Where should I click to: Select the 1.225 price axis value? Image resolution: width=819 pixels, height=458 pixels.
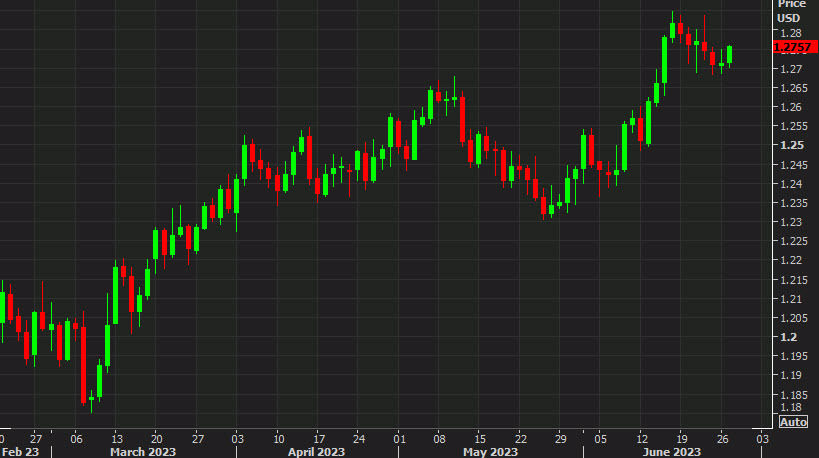pyautogui.click(x=793, y=241)
